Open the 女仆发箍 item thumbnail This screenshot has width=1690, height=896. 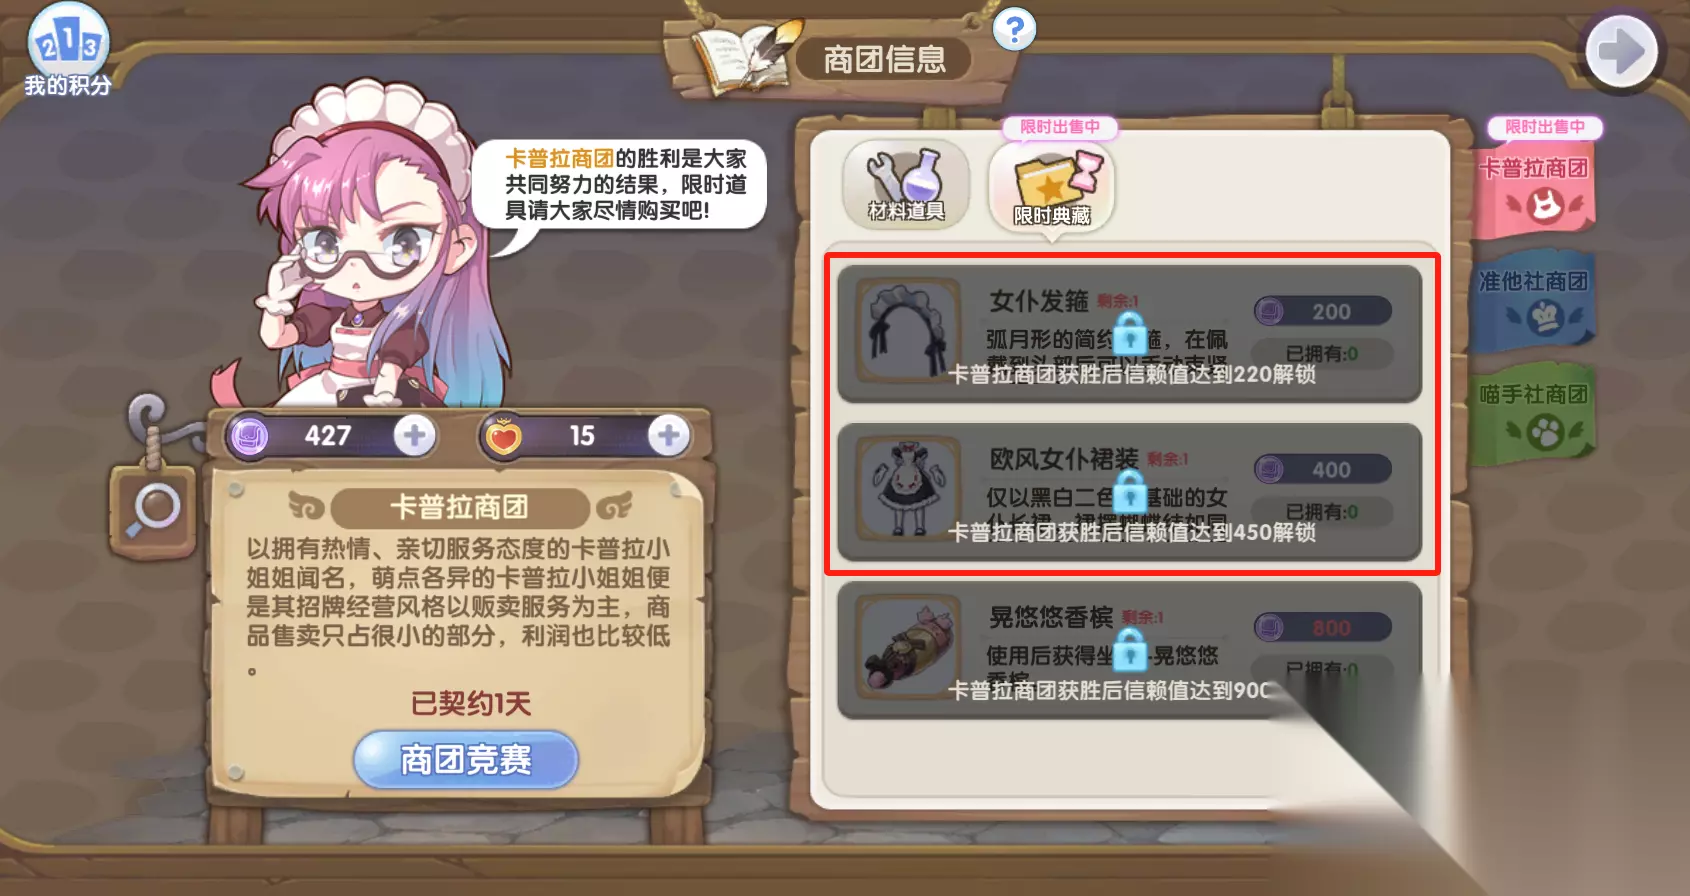click(x=908, y=332)
